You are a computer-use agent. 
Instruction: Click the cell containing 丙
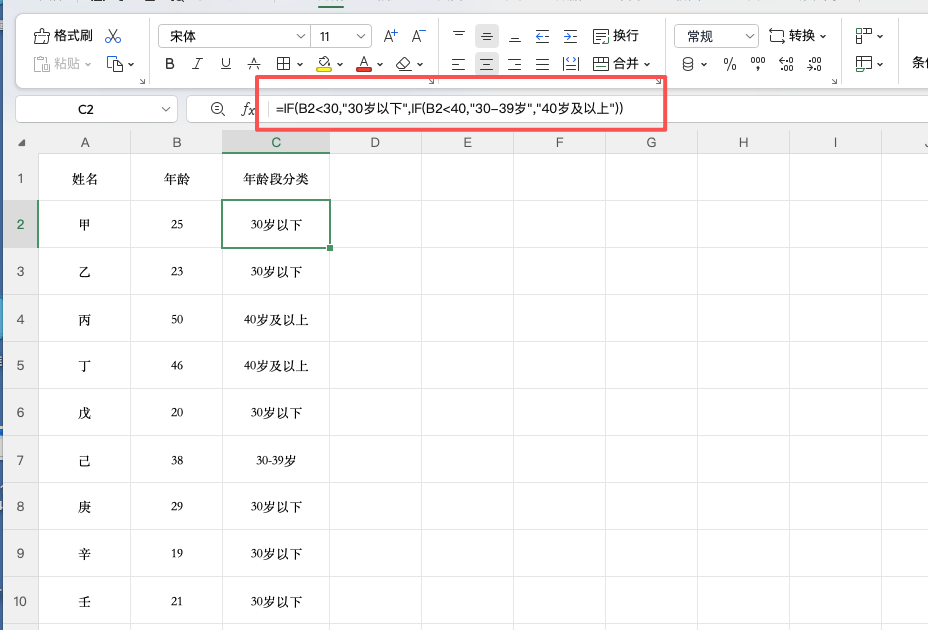(x=85, y=320)
